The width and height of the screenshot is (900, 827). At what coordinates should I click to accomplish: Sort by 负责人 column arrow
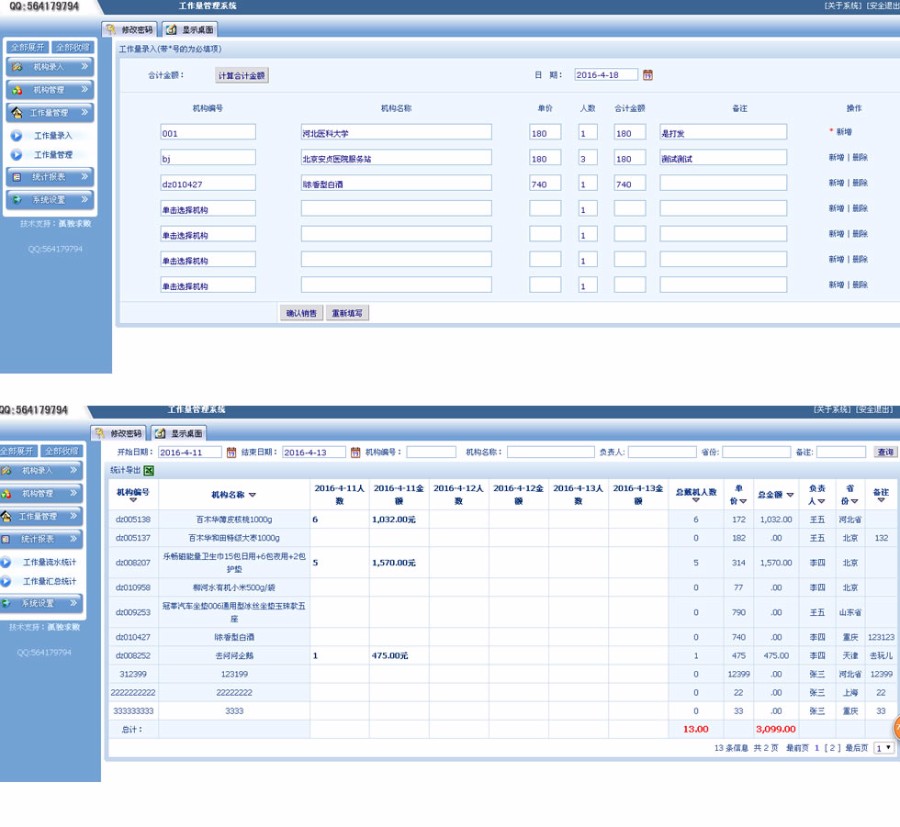(x=821, y=501)
